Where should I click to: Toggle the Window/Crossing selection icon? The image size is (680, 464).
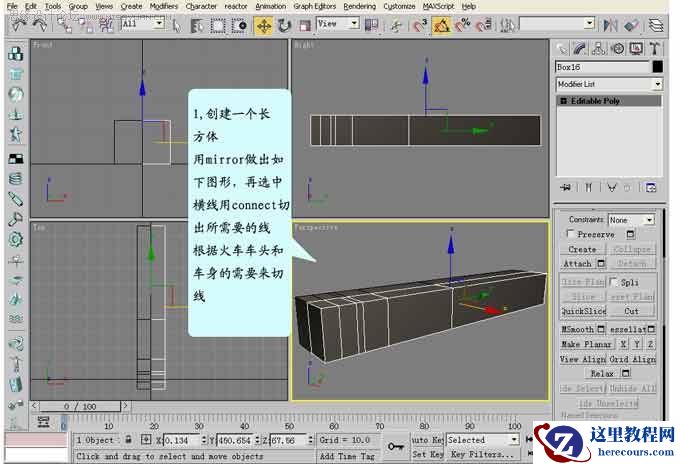pos(239,26)
